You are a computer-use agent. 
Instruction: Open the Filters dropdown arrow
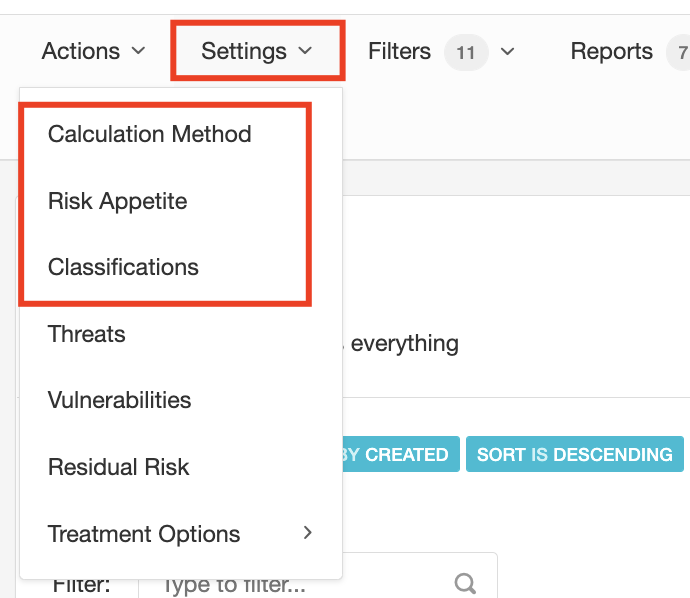(x=508, y=51)
